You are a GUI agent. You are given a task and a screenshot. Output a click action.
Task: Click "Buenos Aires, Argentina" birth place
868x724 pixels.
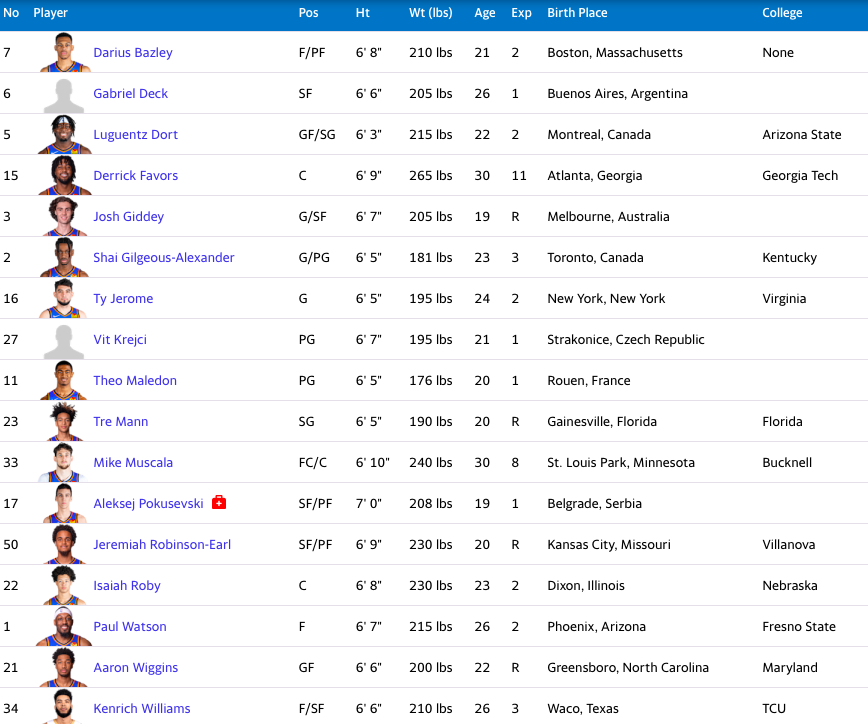coord(617,94)
